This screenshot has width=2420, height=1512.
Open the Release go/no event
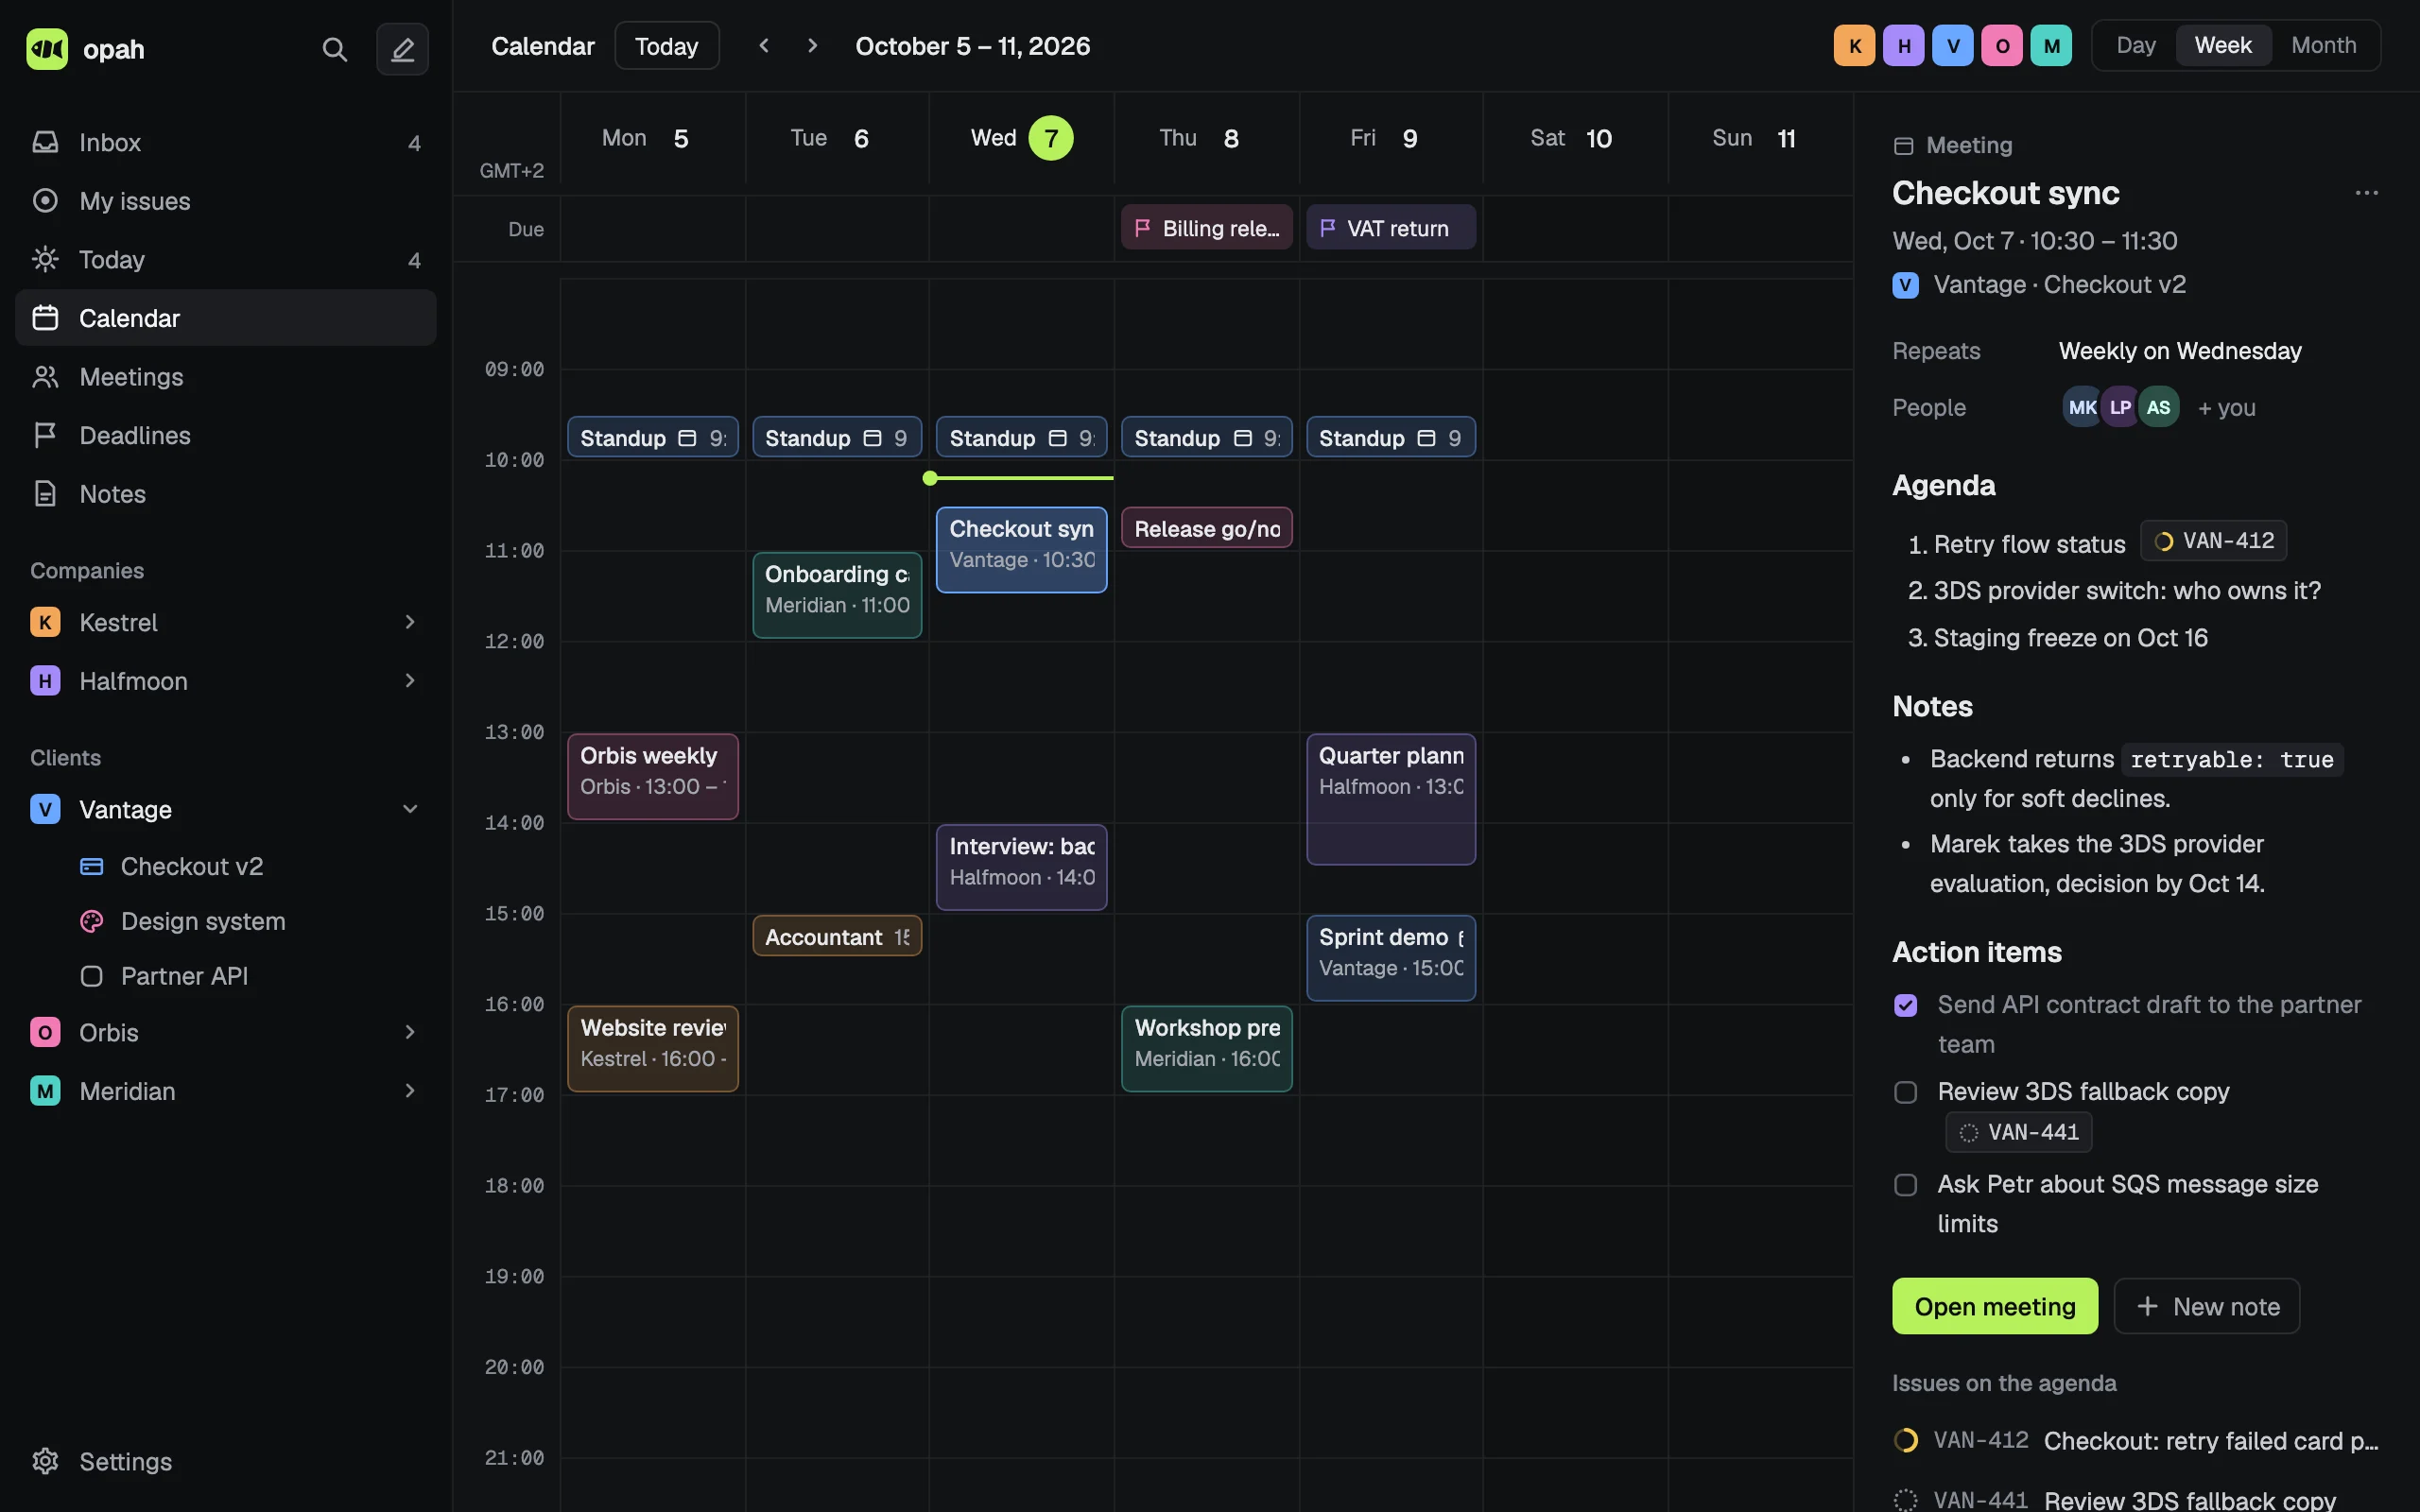point(1206,528)
